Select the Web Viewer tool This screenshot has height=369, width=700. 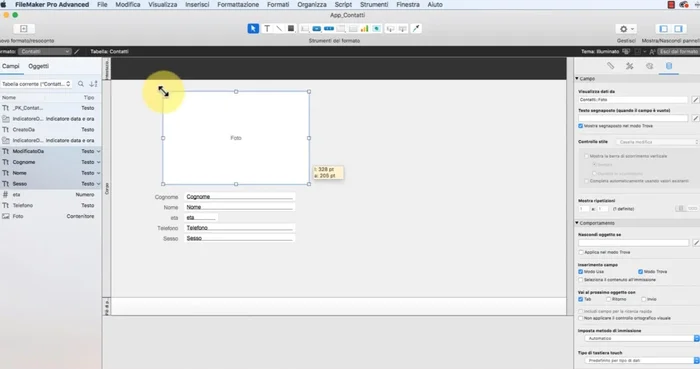376,29
